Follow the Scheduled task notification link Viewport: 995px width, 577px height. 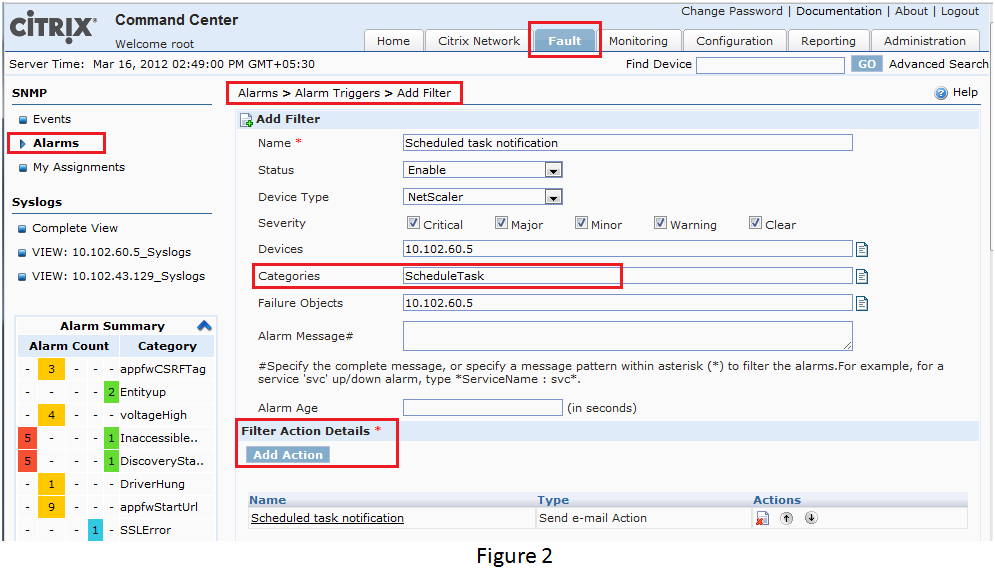327,518
